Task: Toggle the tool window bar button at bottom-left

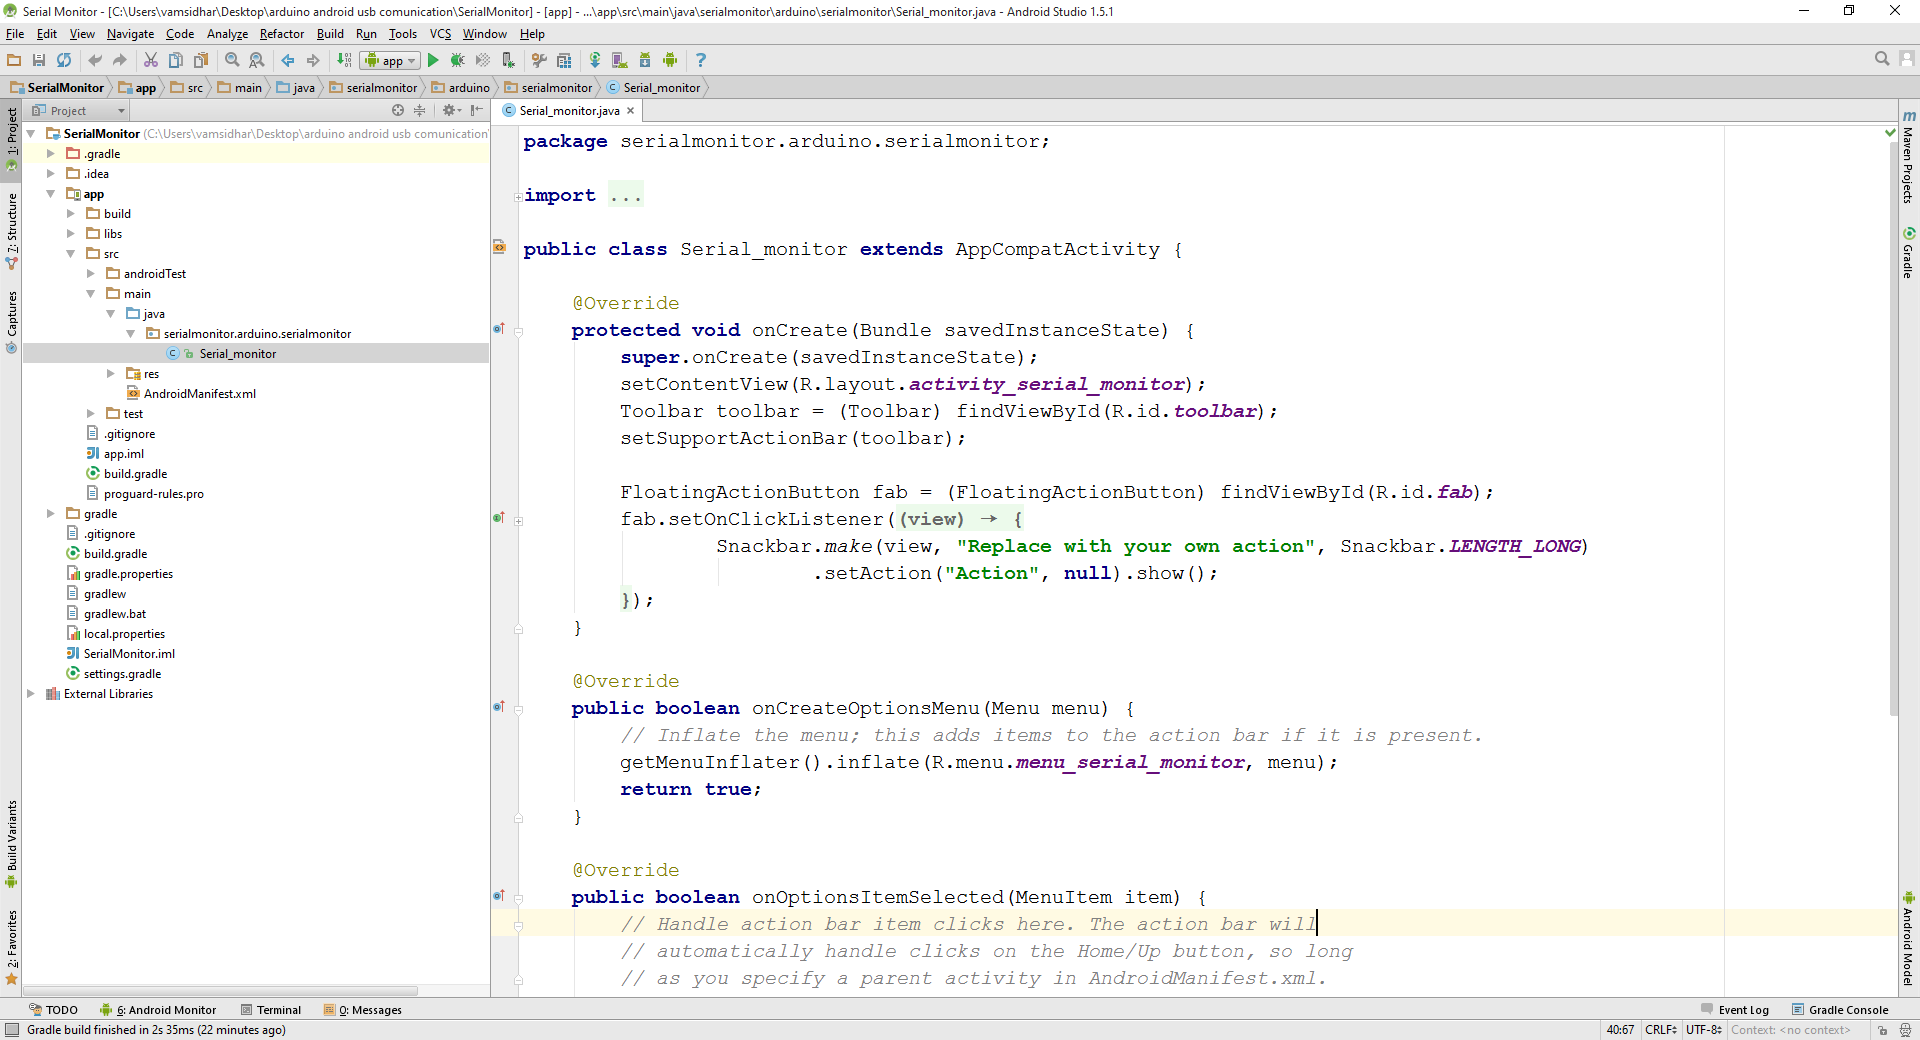Action: click(11, 1030)
